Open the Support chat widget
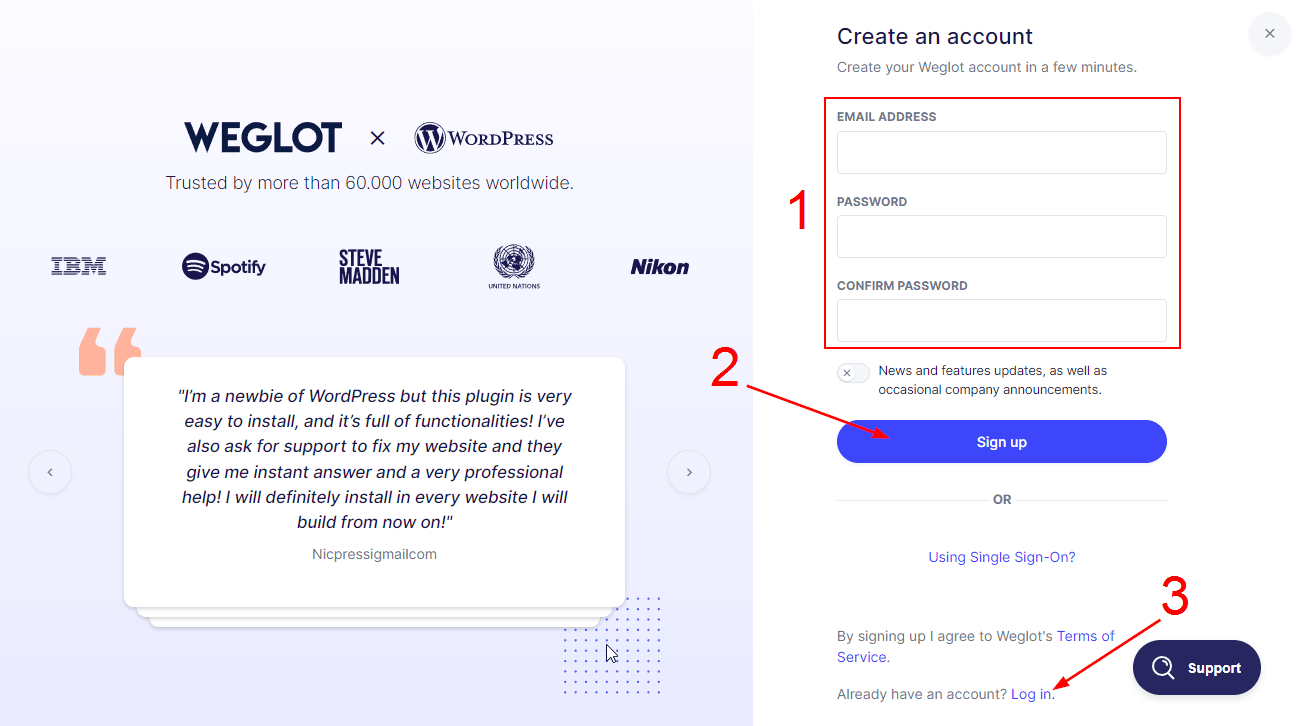Viewport: 1297px width, 726px height. click(1196, 668)
